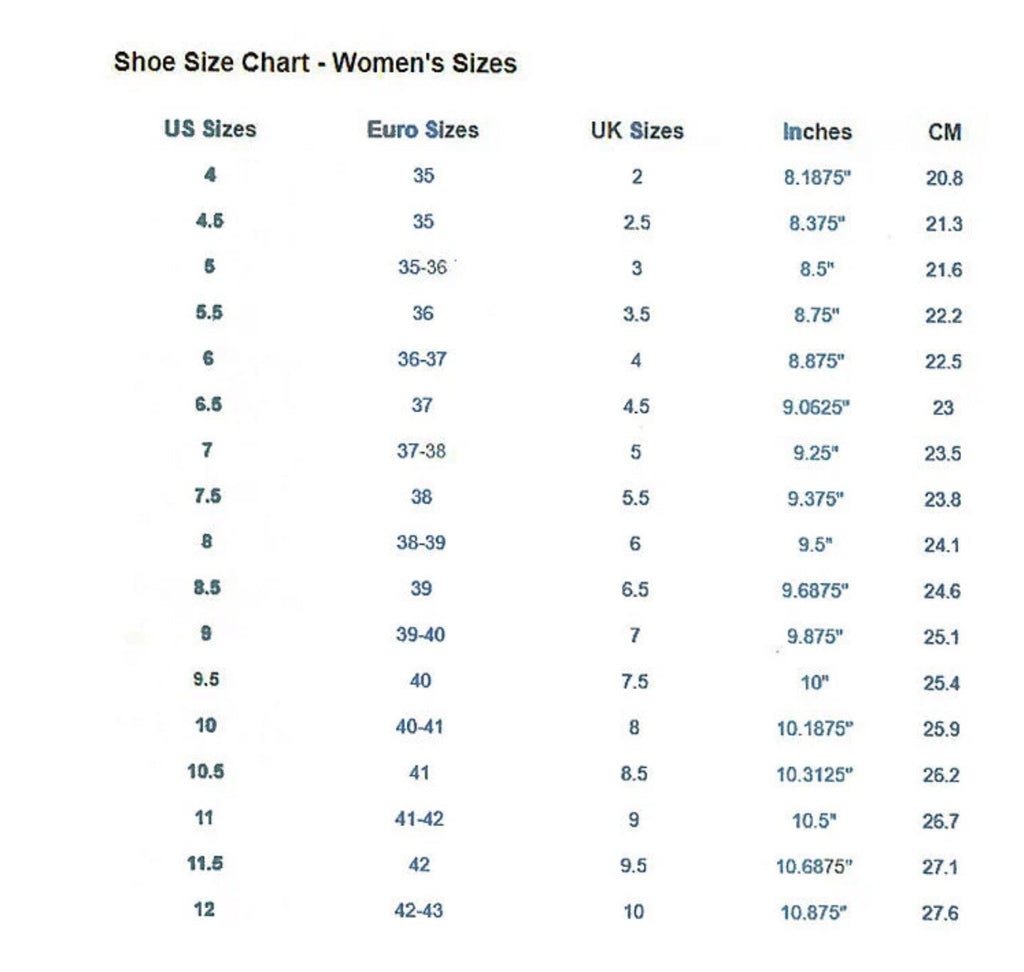Click the Shoe Size Chart title
Viewport: 1024px width, 972px height.
315,63
